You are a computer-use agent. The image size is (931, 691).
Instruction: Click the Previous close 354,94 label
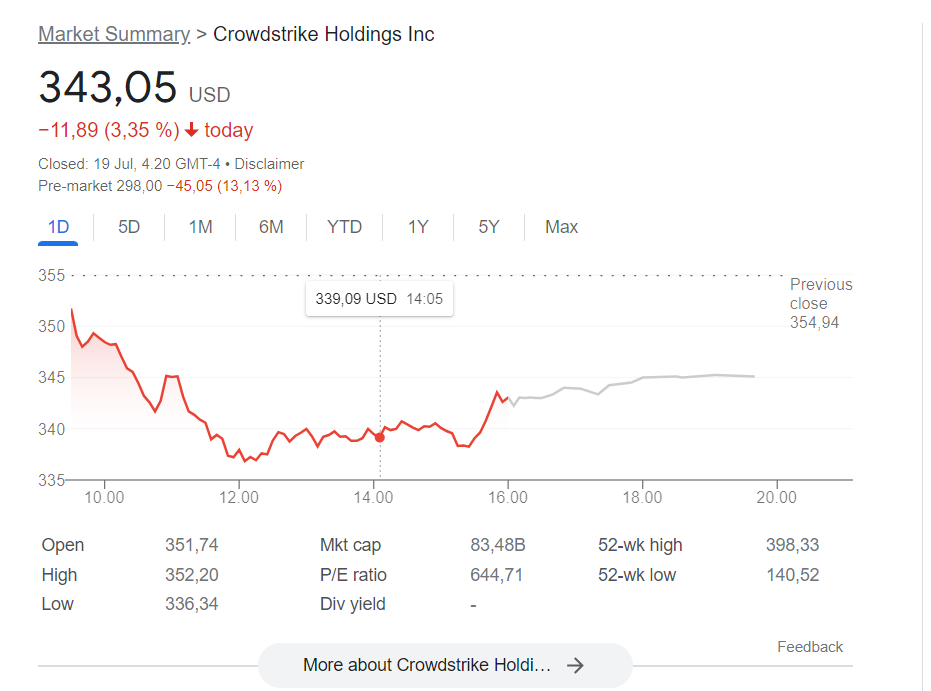(821, 303)
